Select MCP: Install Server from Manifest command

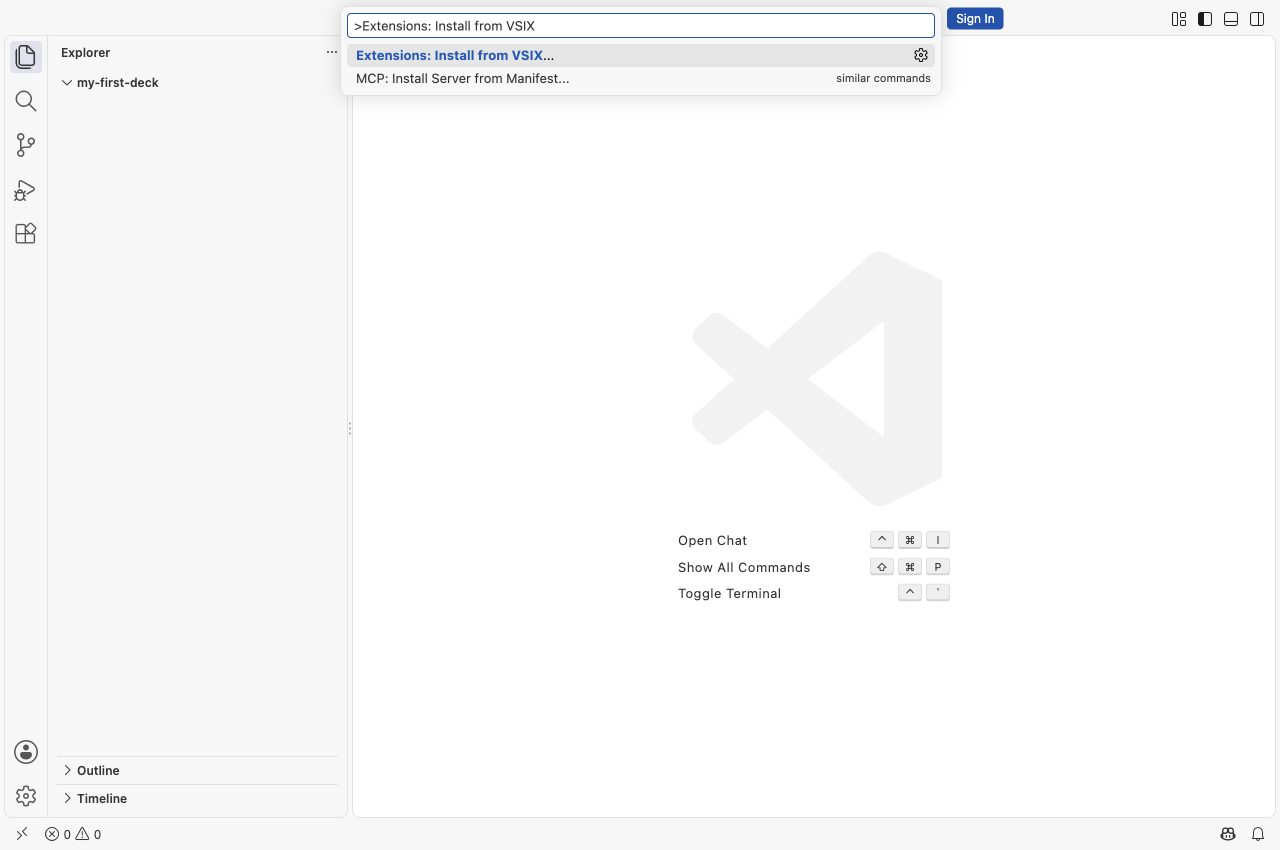(641, 79)
